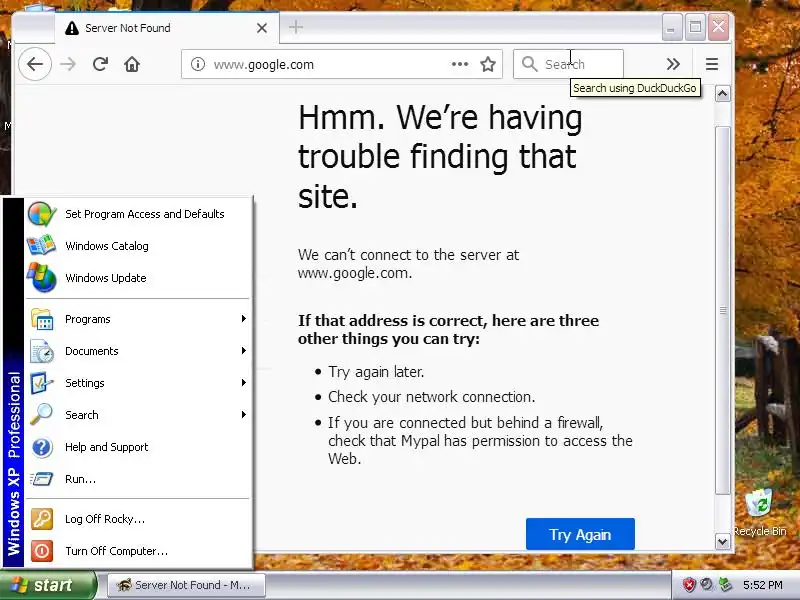Click the Documents icon in Start menu
This screenshot has width=800, height=600.
coord(42,351)
